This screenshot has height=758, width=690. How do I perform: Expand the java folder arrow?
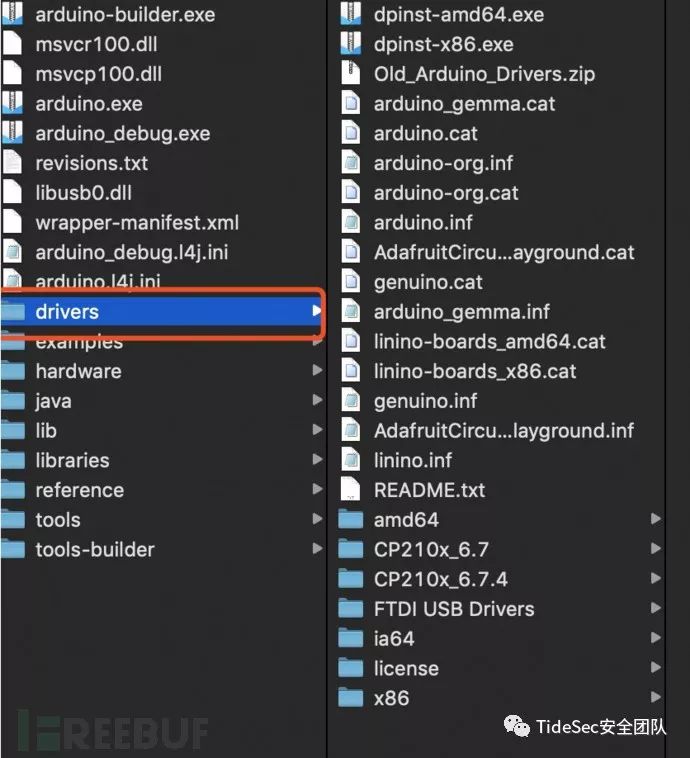[x=317, y=400]
